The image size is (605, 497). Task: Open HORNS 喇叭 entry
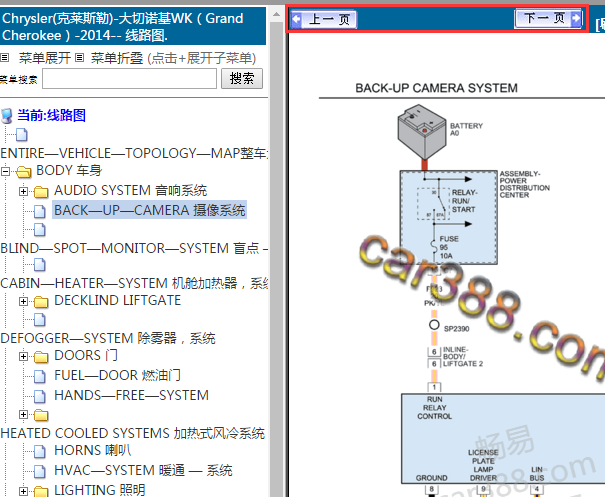pos(93,450)
